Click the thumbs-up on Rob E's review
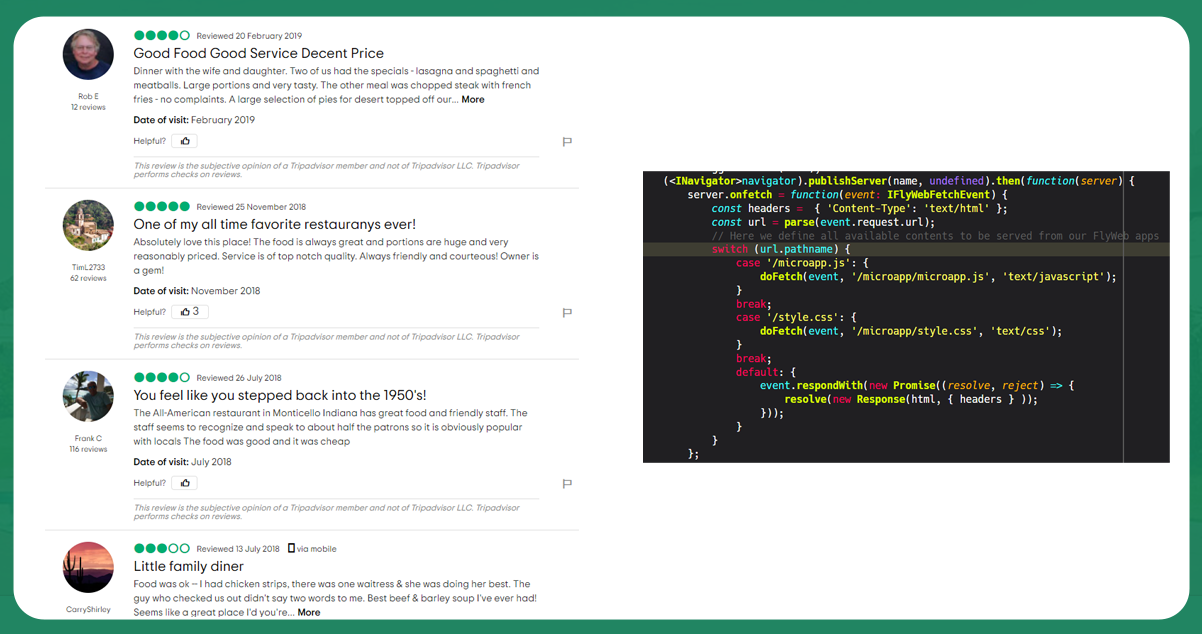This screenshot has width=1202, height=634. click(185, 141)
